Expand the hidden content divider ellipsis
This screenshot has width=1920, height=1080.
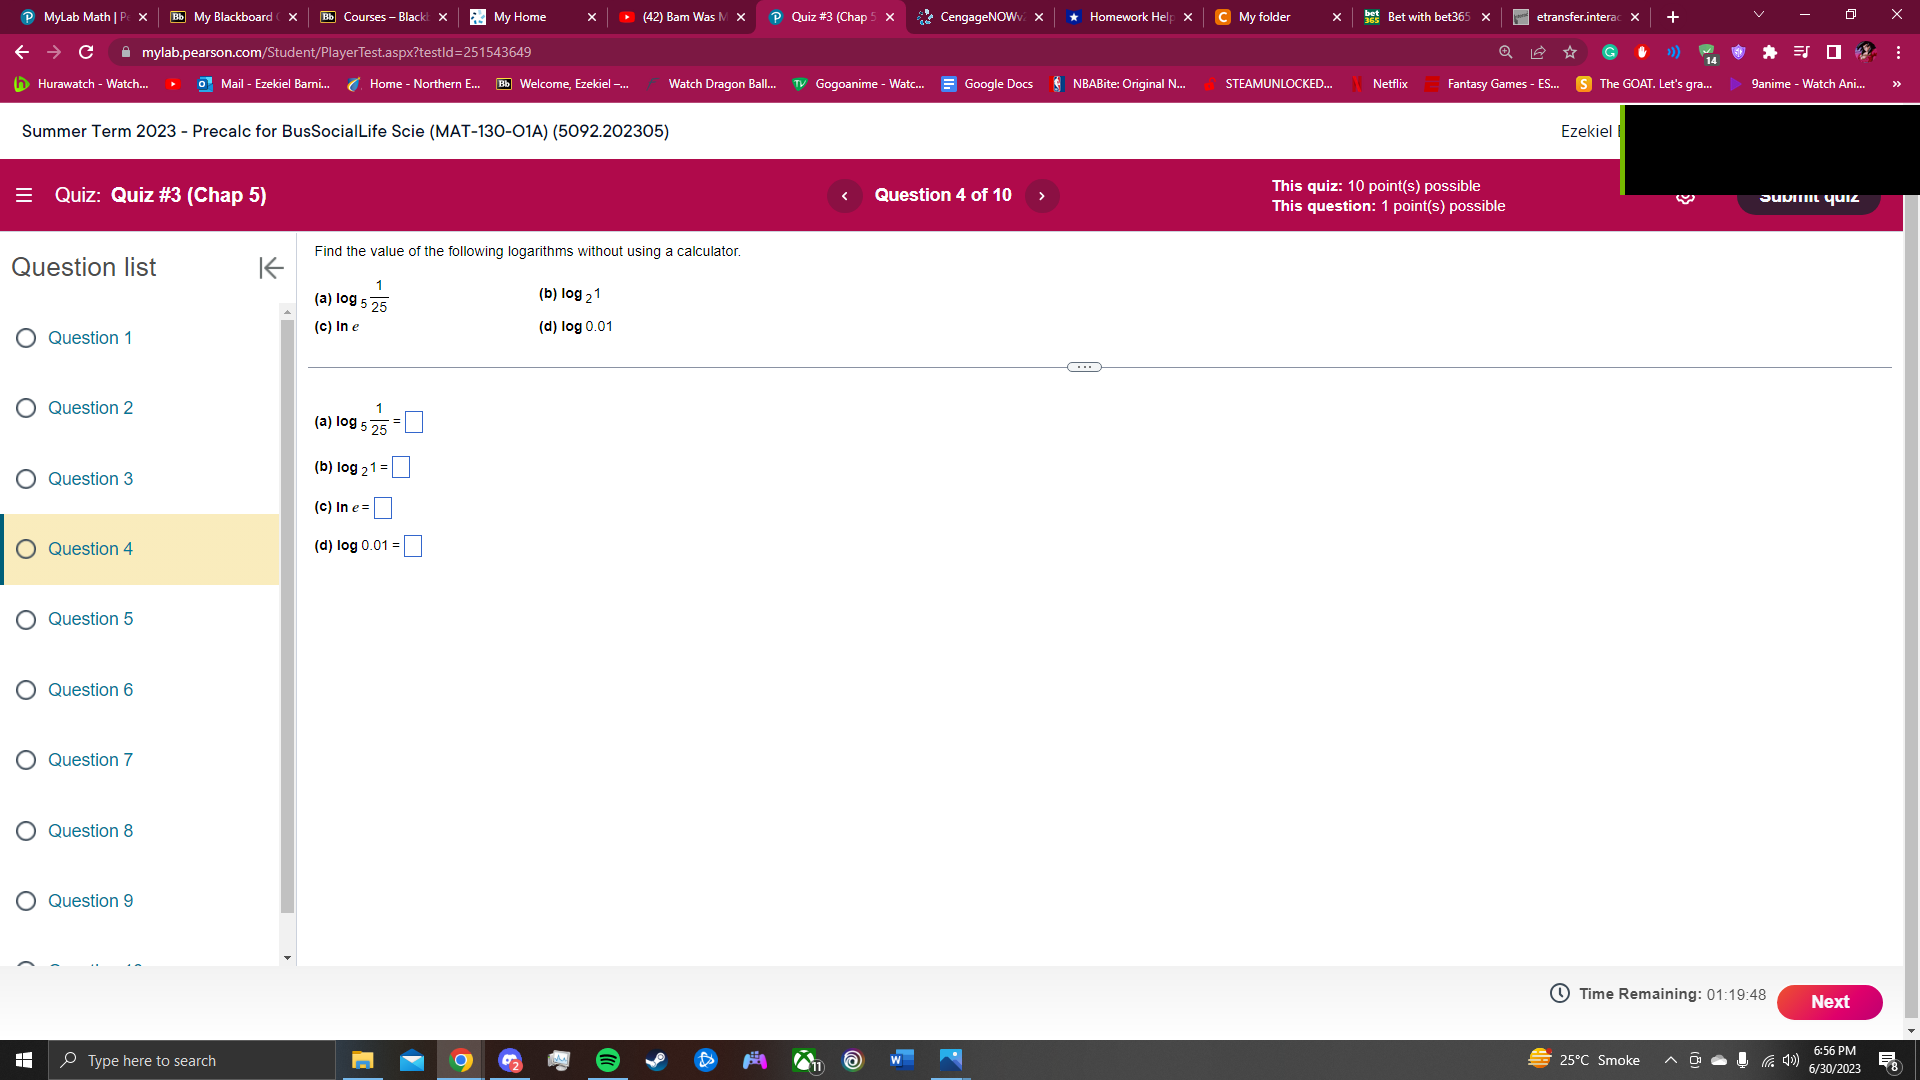point(1084,366)
